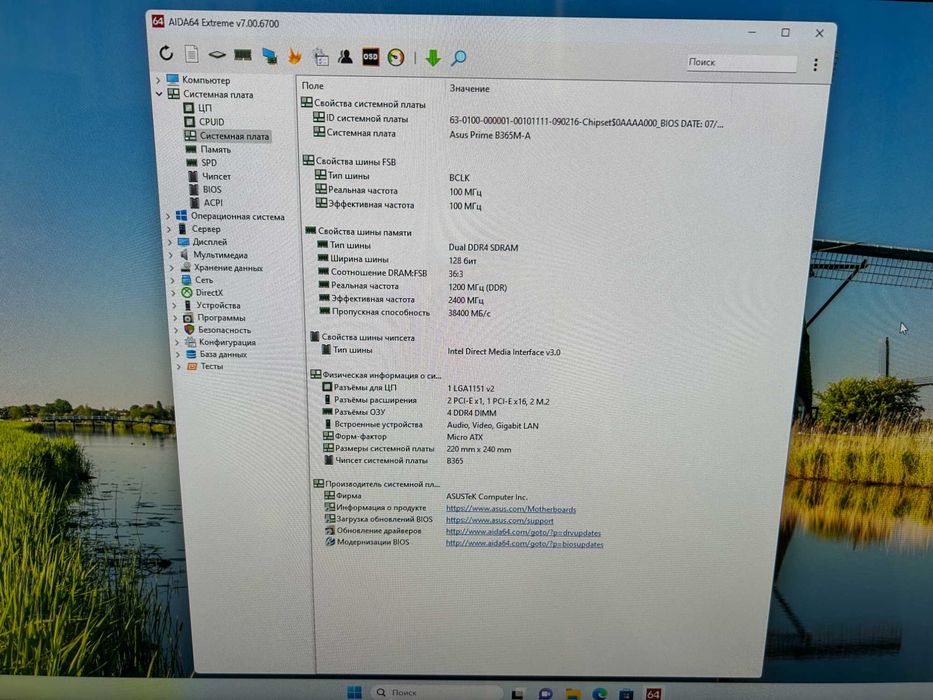Viewport: 933px width, 700px height.
Task: Click the AIDA64 taskbar icon
Action: [x=653, y=693]
